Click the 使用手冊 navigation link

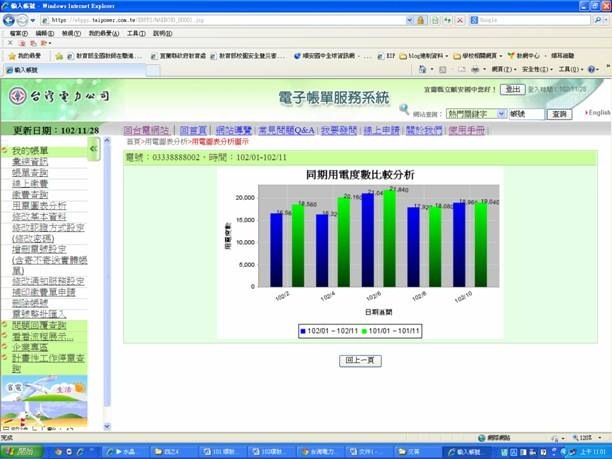(x=466, y=130)
